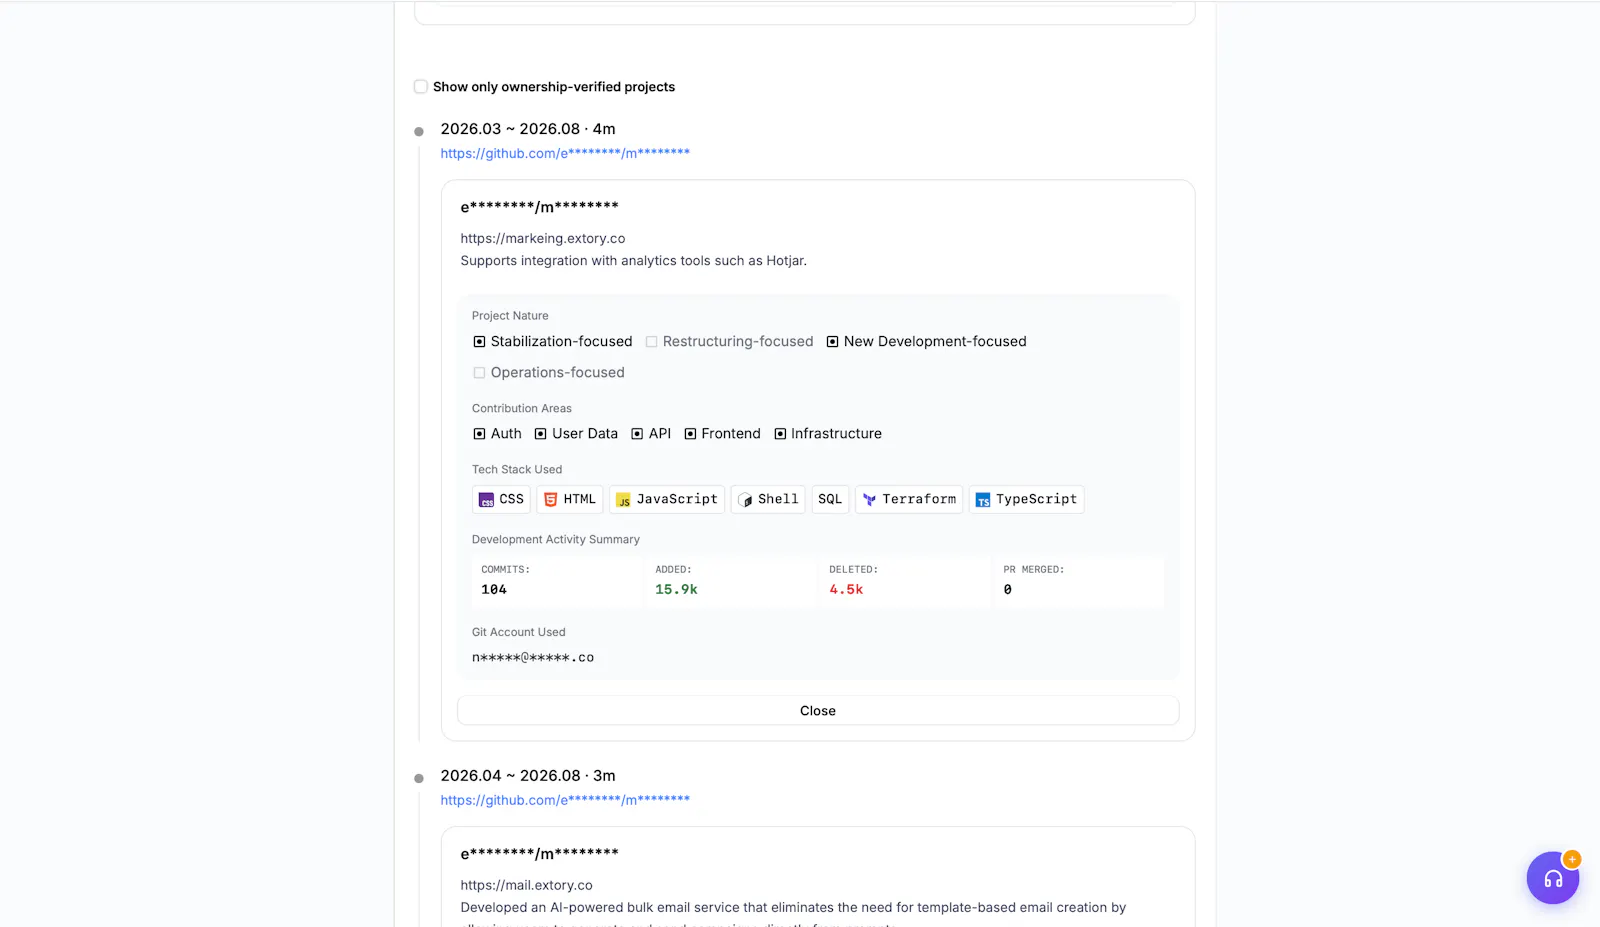Viewport: 1600px width, 927px height.
Task: Toggle the Infrastructure contribution area
Action: [x=780, y=434]
